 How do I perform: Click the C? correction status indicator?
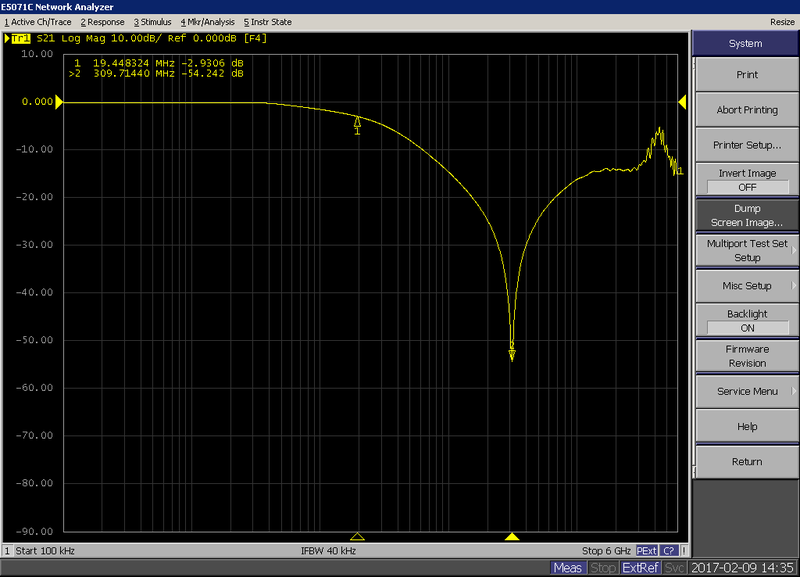[x=669, y=550]
